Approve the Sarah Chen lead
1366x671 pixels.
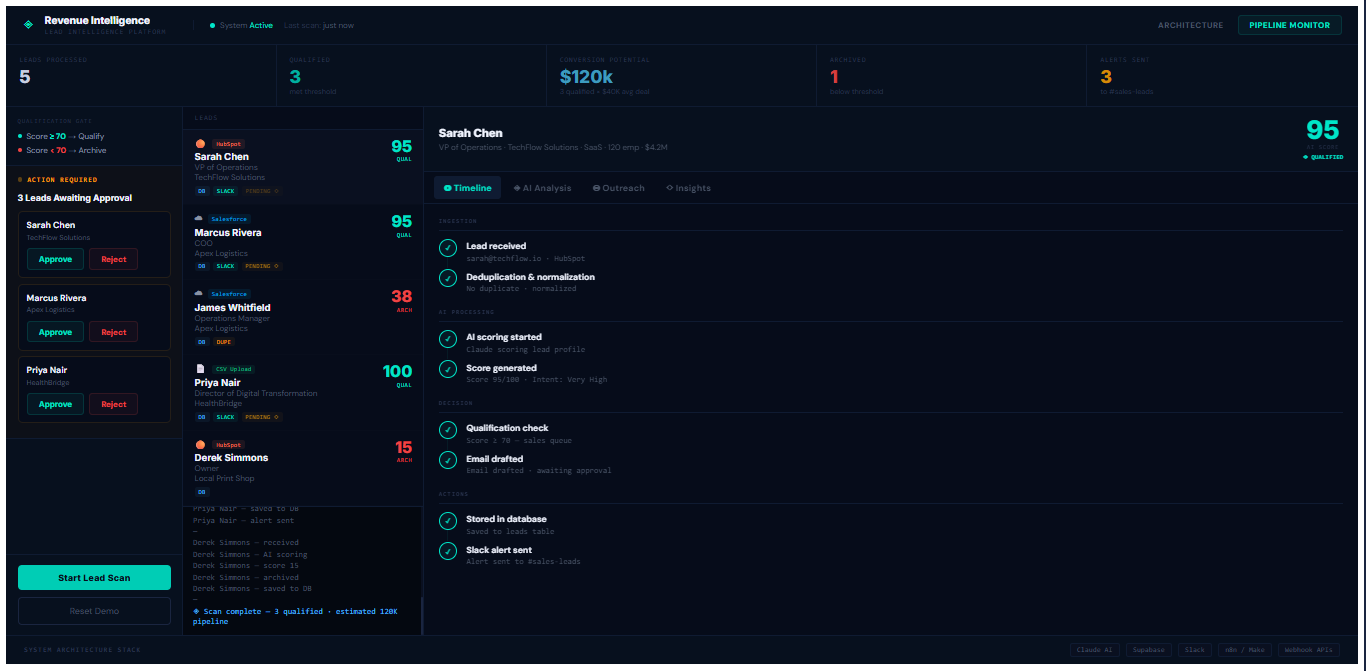coord(55,259)
